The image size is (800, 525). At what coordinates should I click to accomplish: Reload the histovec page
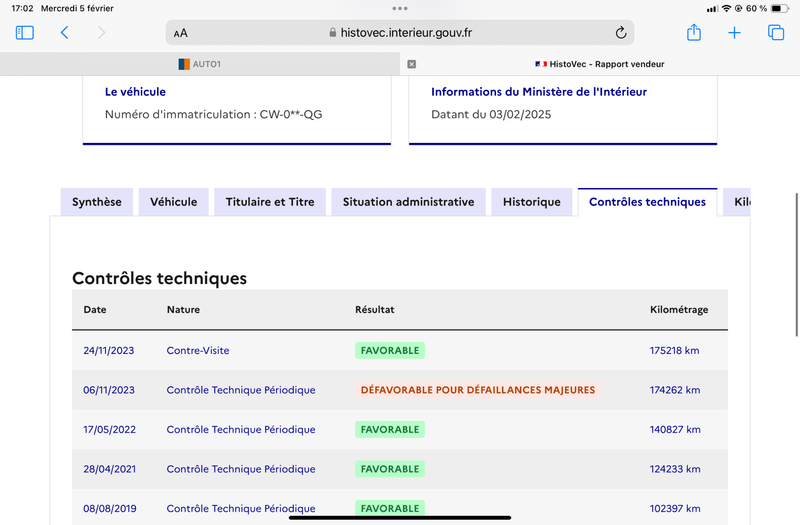click(x=620, y=33)
